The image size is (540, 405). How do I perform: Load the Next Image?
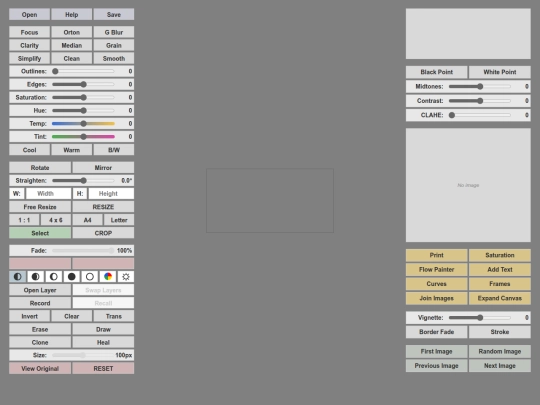[500, 366]
